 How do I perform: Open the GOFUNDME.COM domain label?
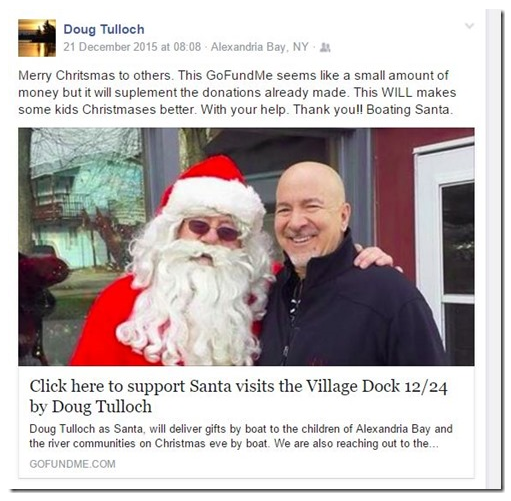(72, 464)
